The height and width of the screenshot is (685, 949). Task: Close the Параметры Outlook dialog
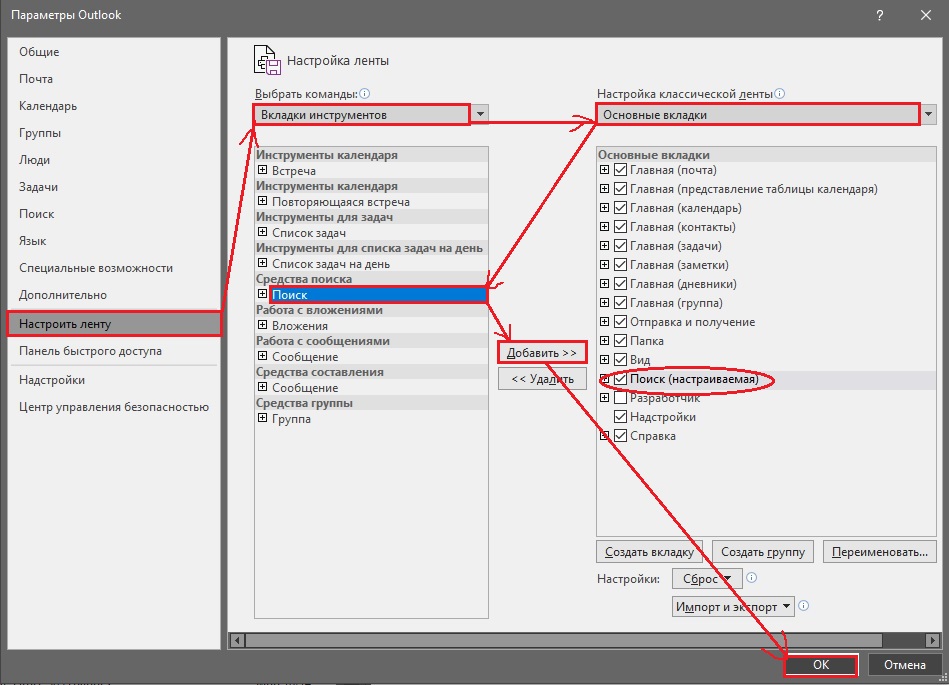click(x=925, y=16)
